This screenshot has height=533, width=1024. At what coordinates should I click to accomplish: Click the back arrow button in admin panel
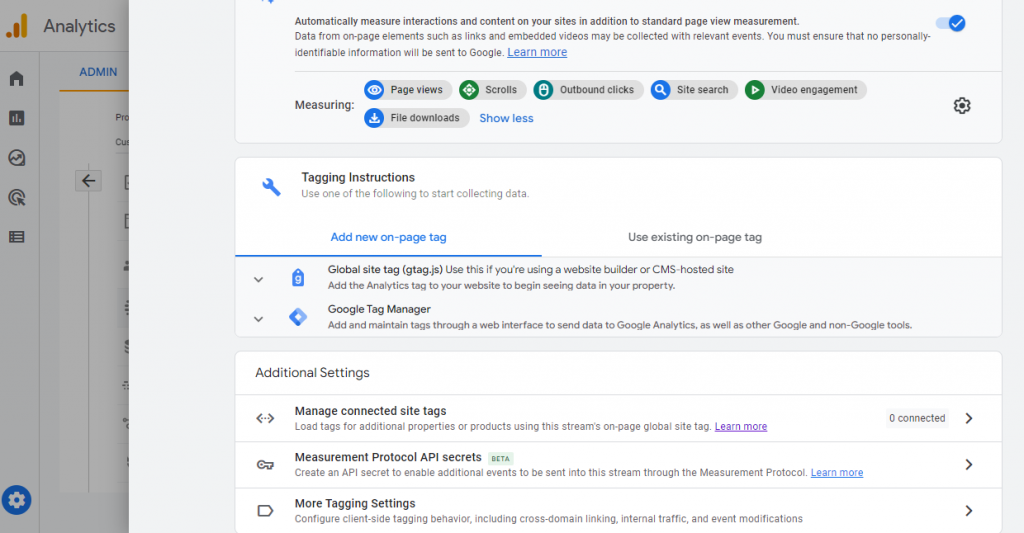point(89,181)
